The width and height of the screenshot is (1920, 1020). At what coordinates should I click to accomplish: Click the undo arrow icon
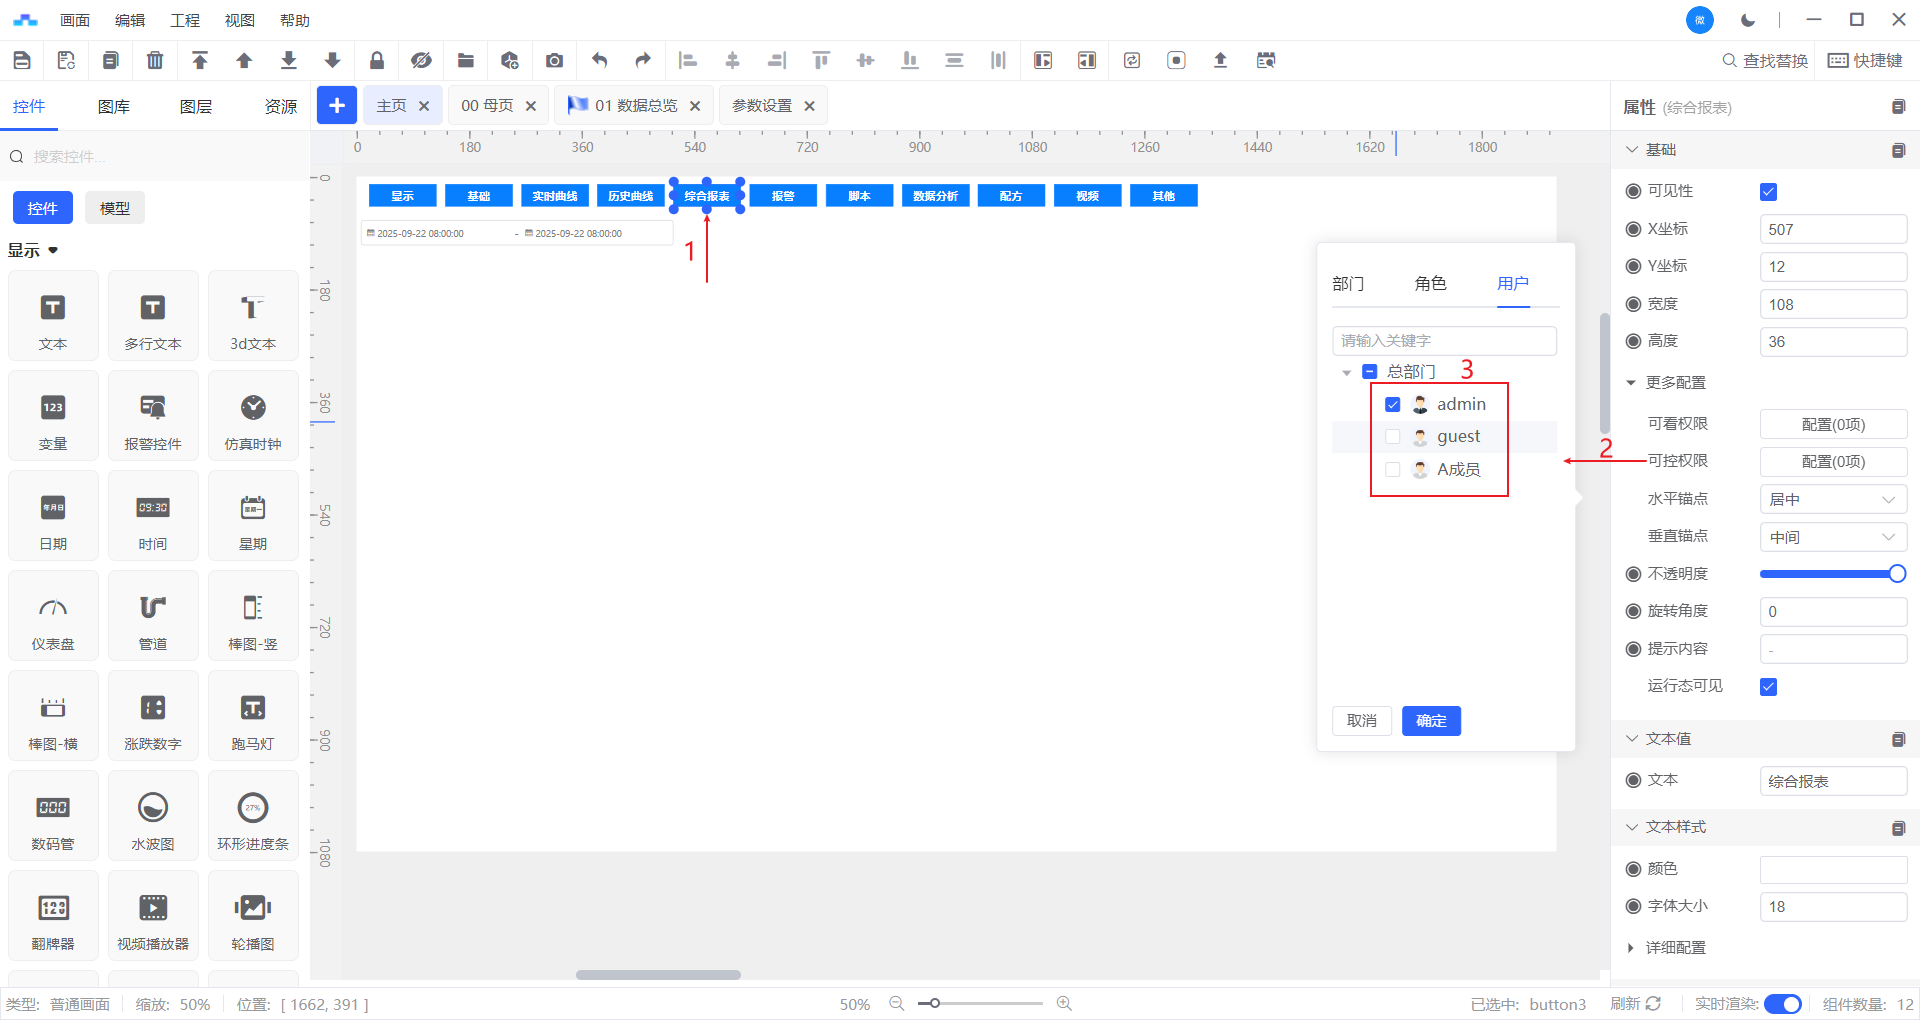[x=599, y=61]
